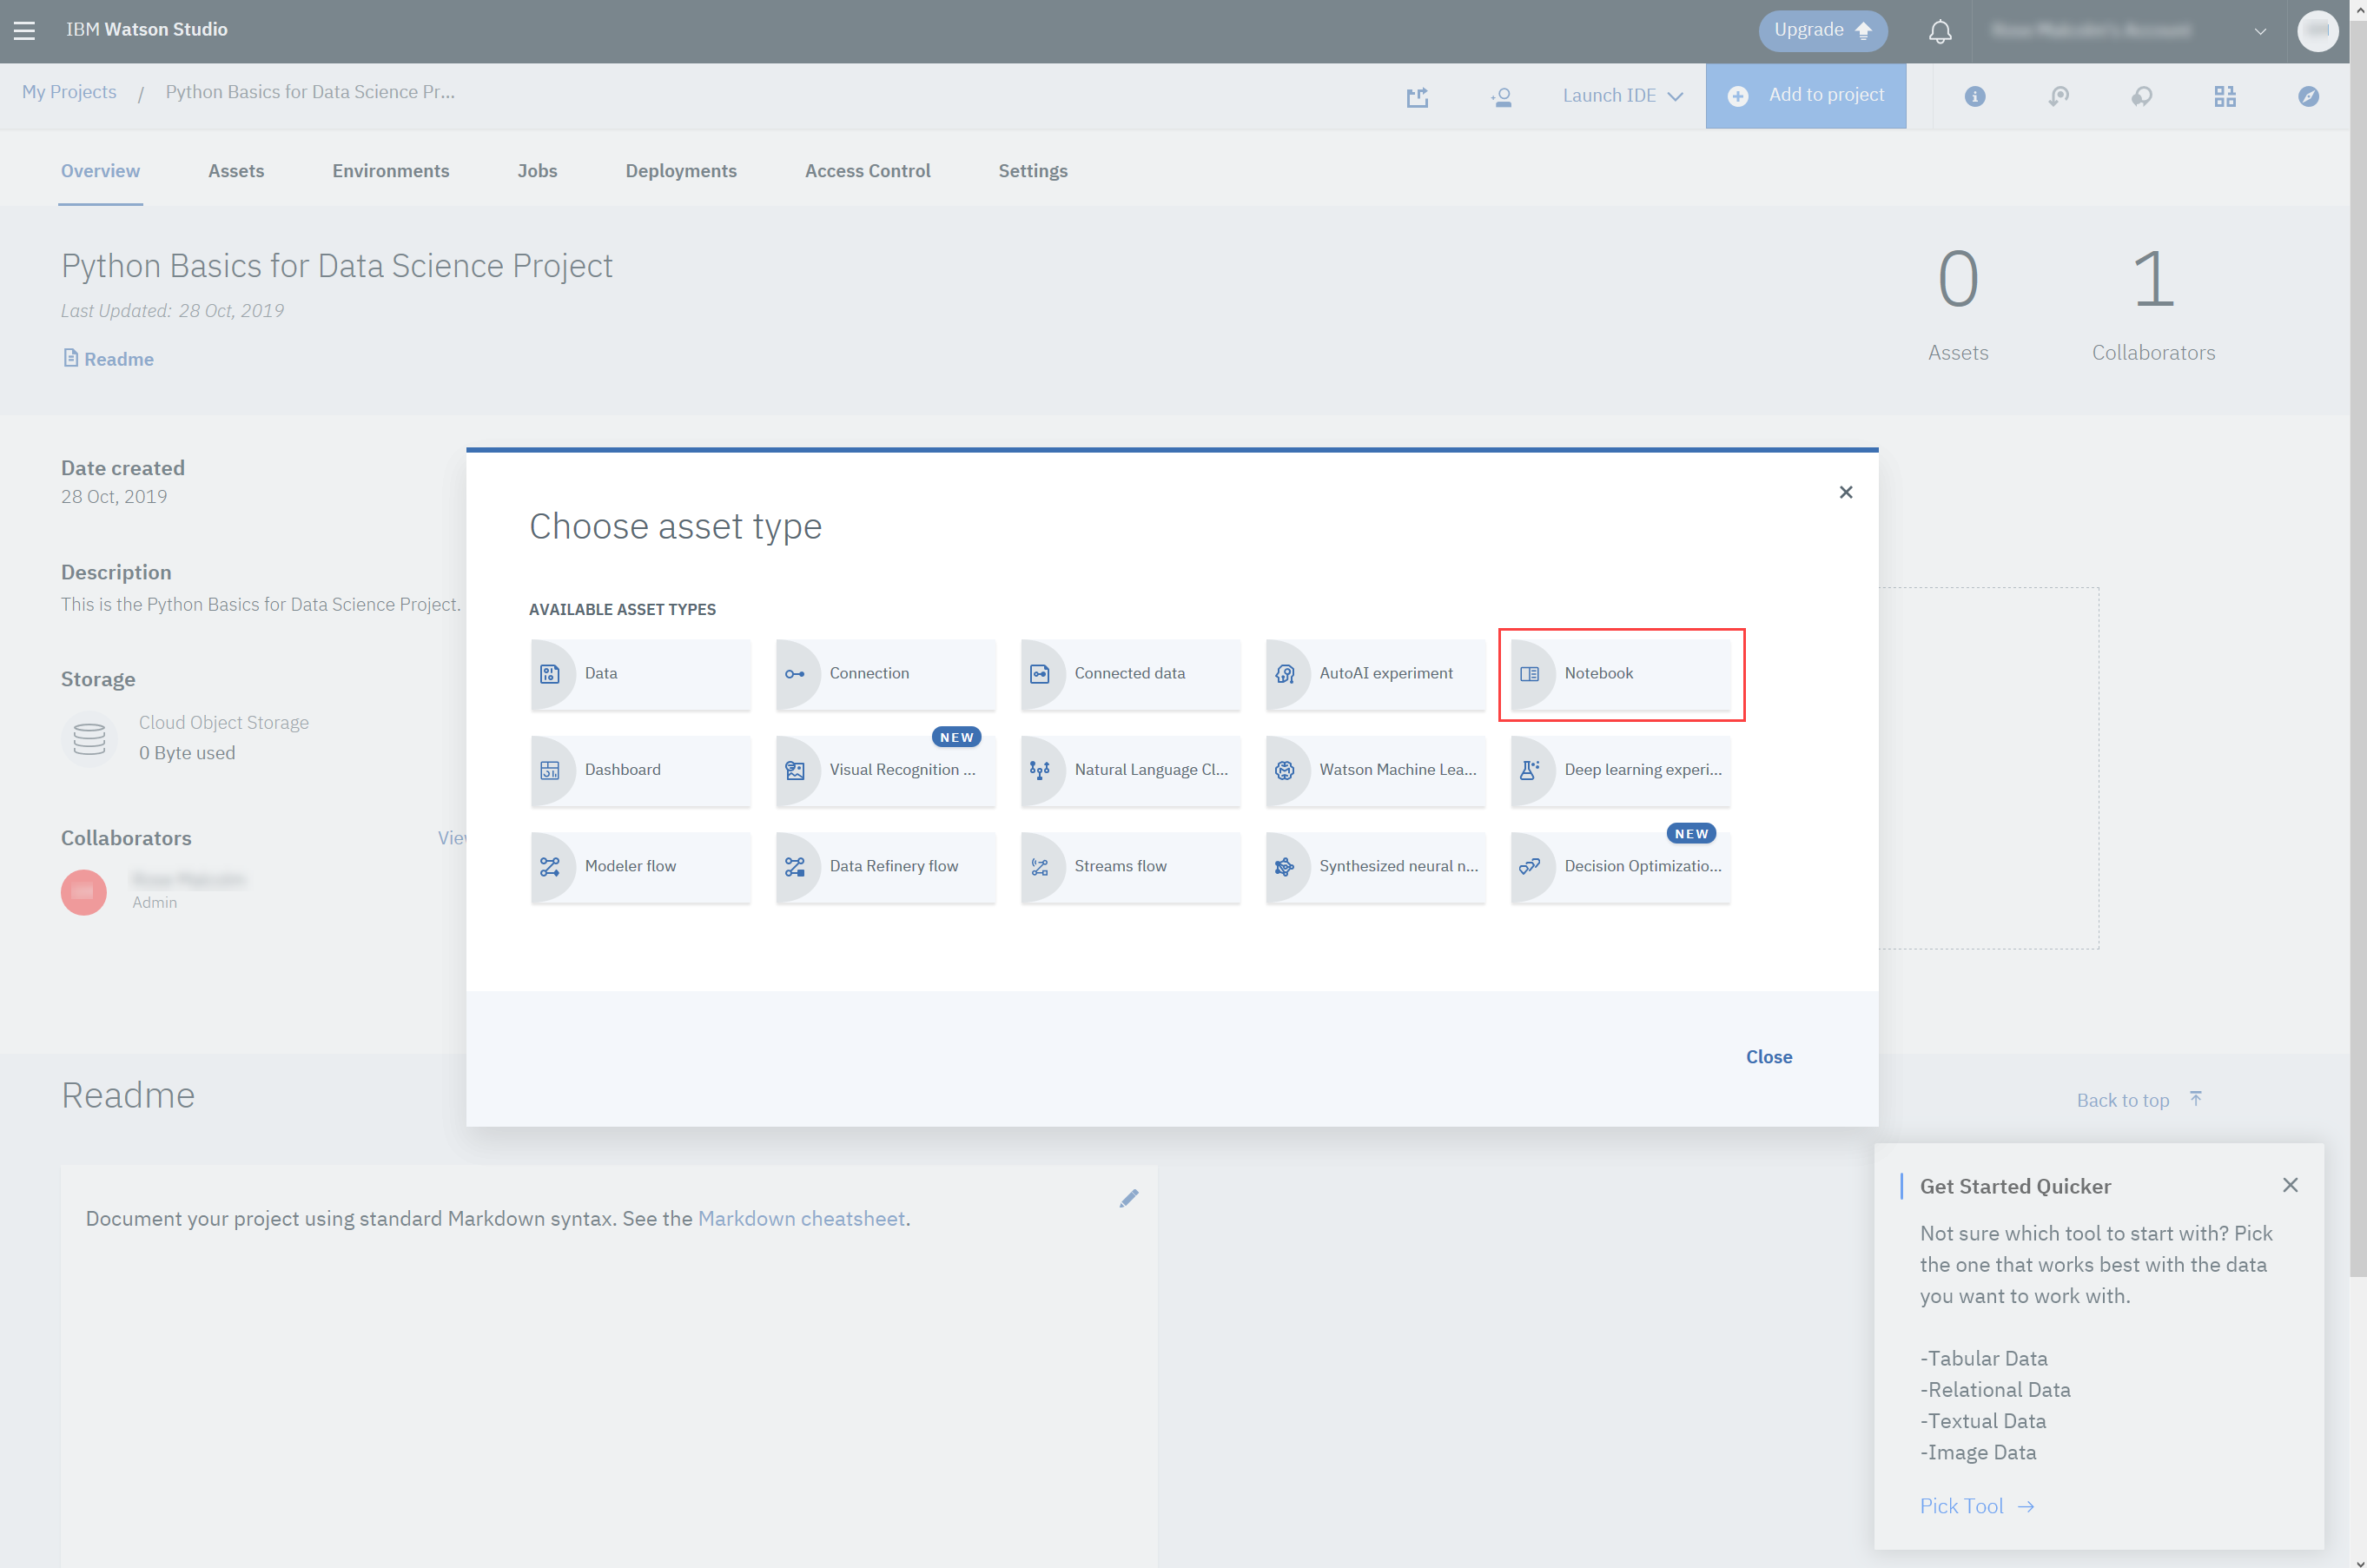This screenshot has height=1568, width=2367.
Task: Expand the account selector dropdown
Action: point(2259,31)
